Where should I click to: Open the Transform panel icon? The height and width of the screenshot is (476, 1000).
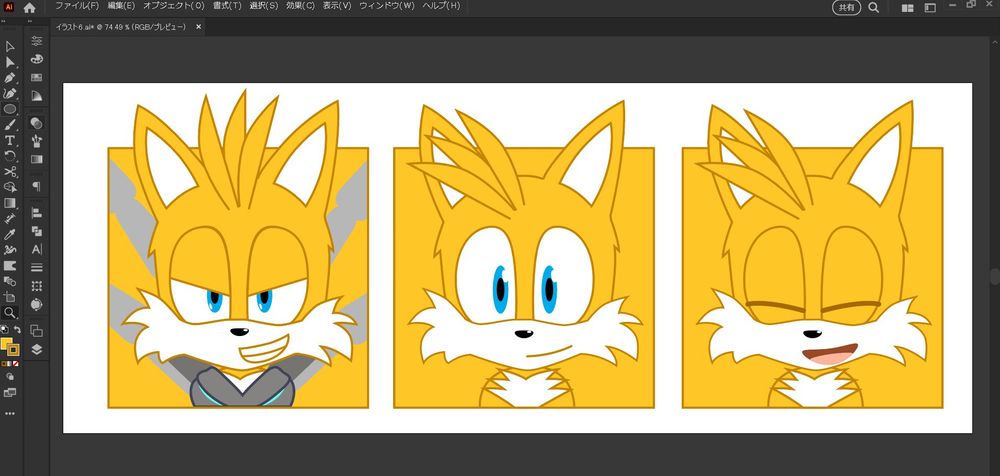coord(36,286)
